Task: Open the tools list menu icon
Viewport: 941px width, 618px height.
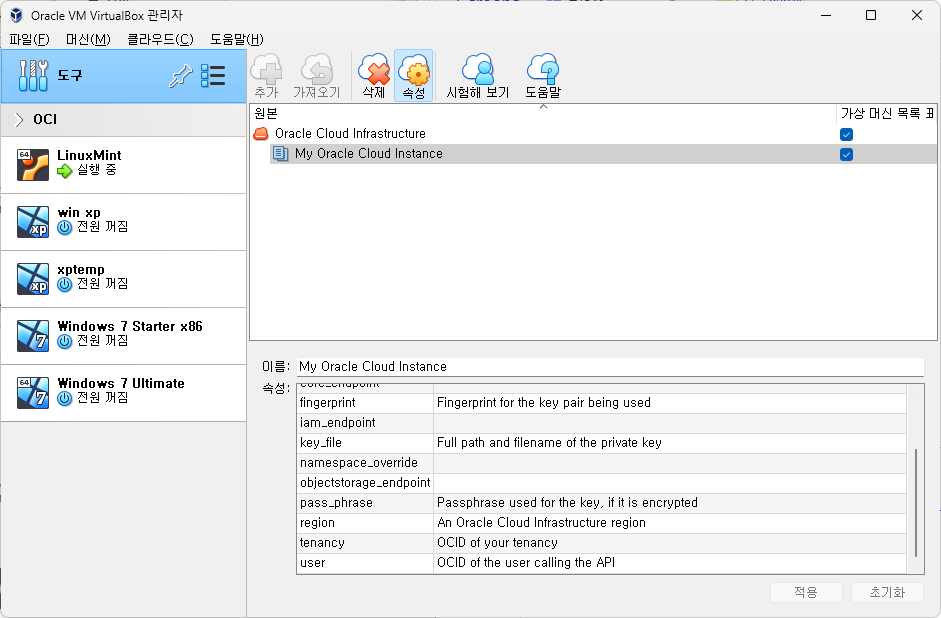Action: [x=213, y=76]
